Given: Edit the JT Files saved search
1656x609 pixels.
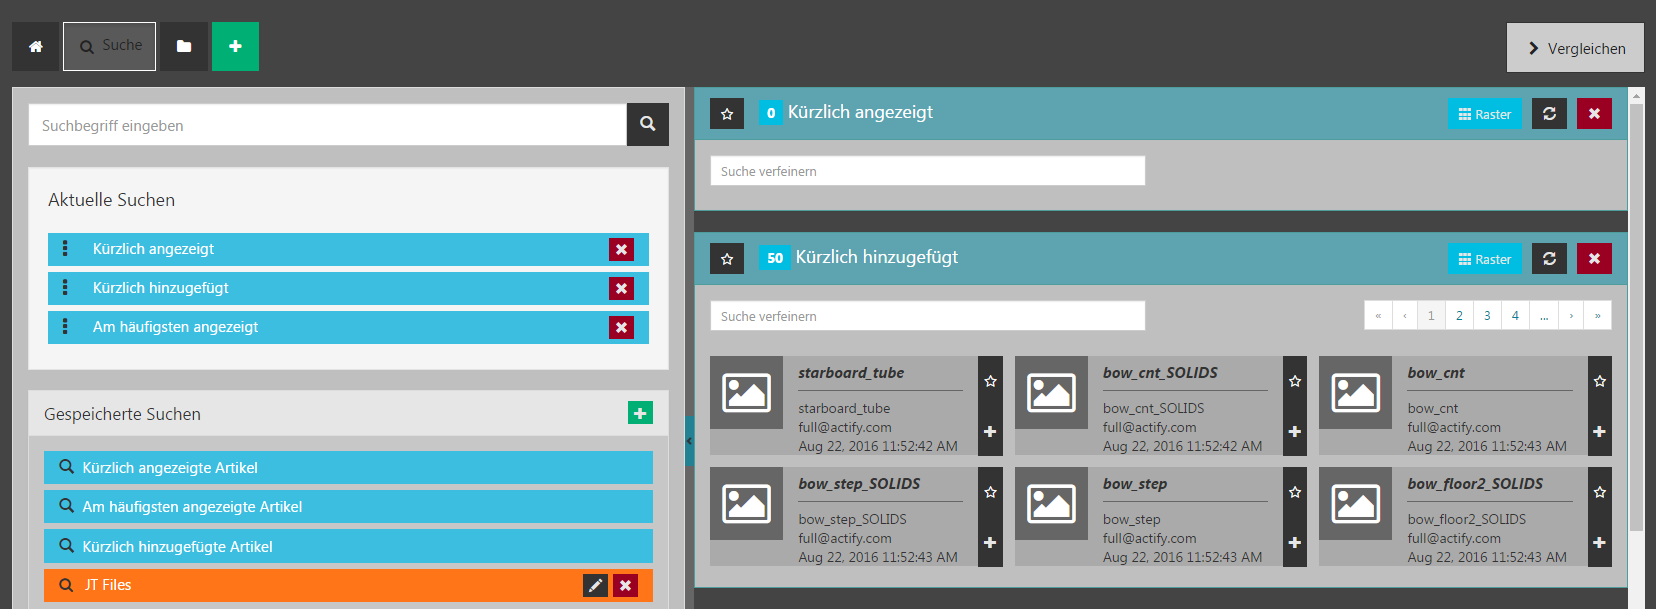Looking at the screenshot, I should coord(595,585).
